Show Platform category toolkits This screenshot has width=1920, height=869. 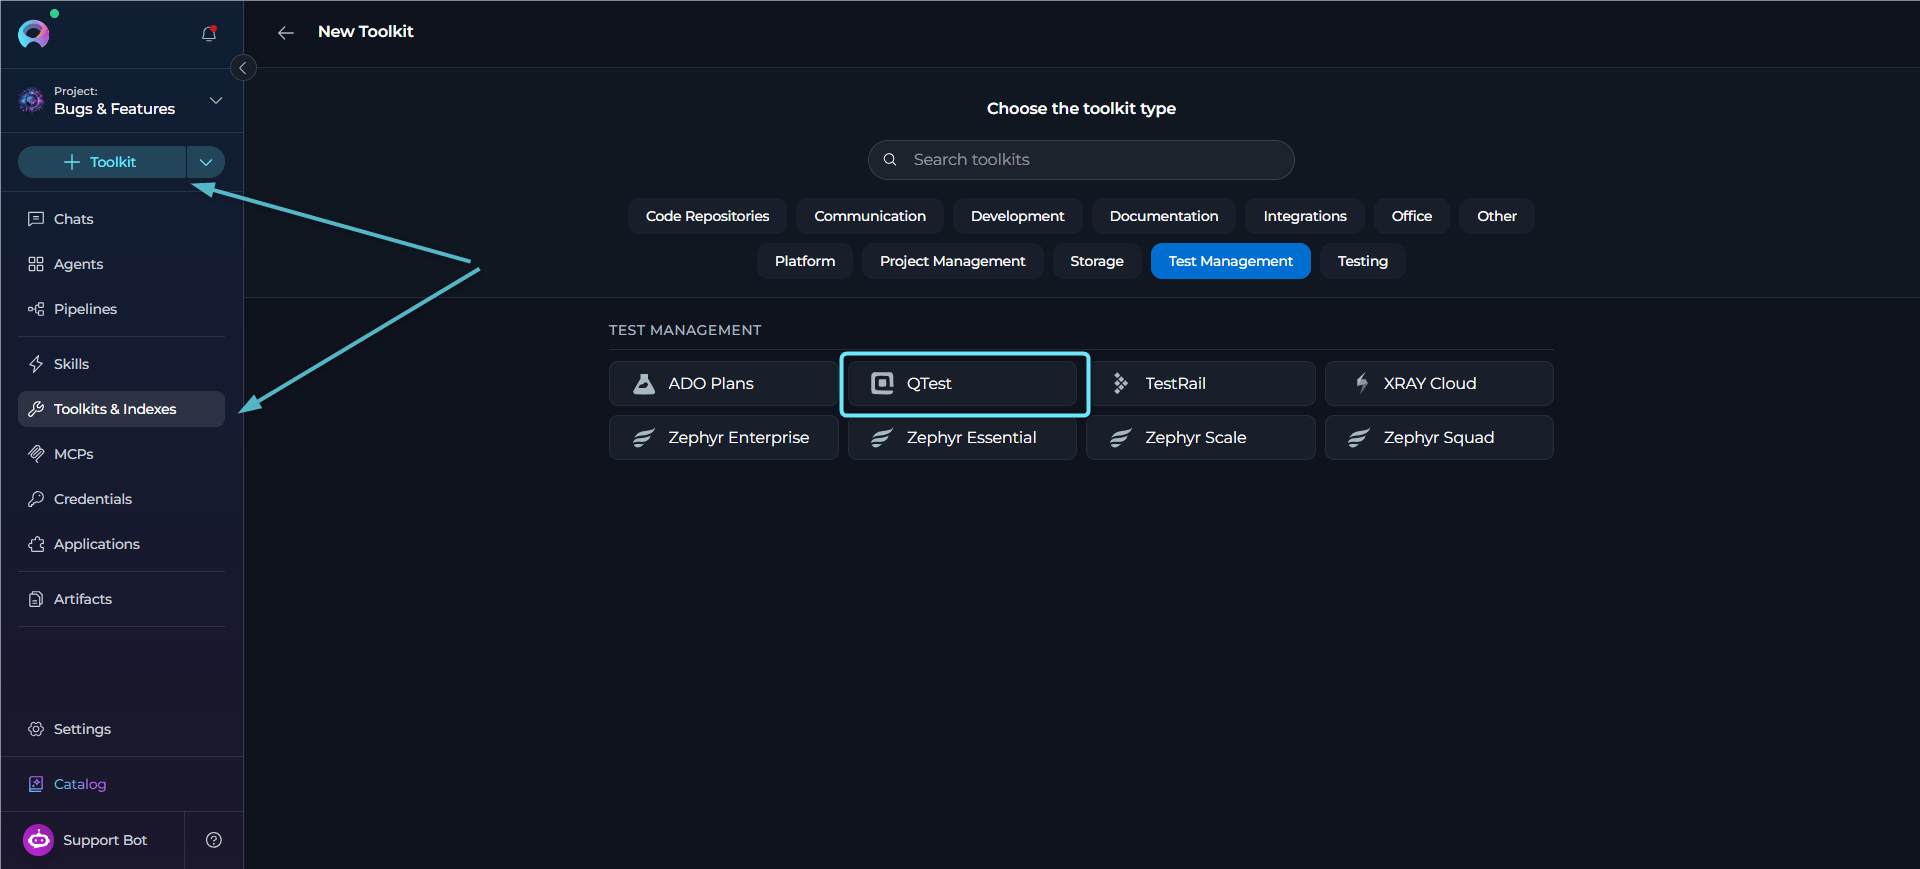coord(805,261)
